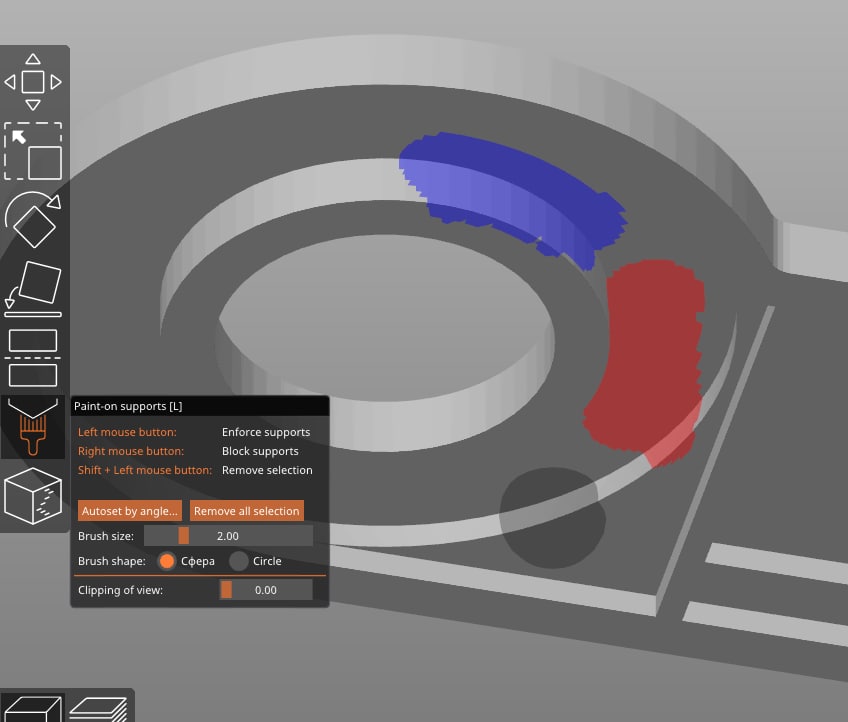Click the Block supports text
Image resolution: width=848 pixels, height=722 pixels.
pos(260,451)
